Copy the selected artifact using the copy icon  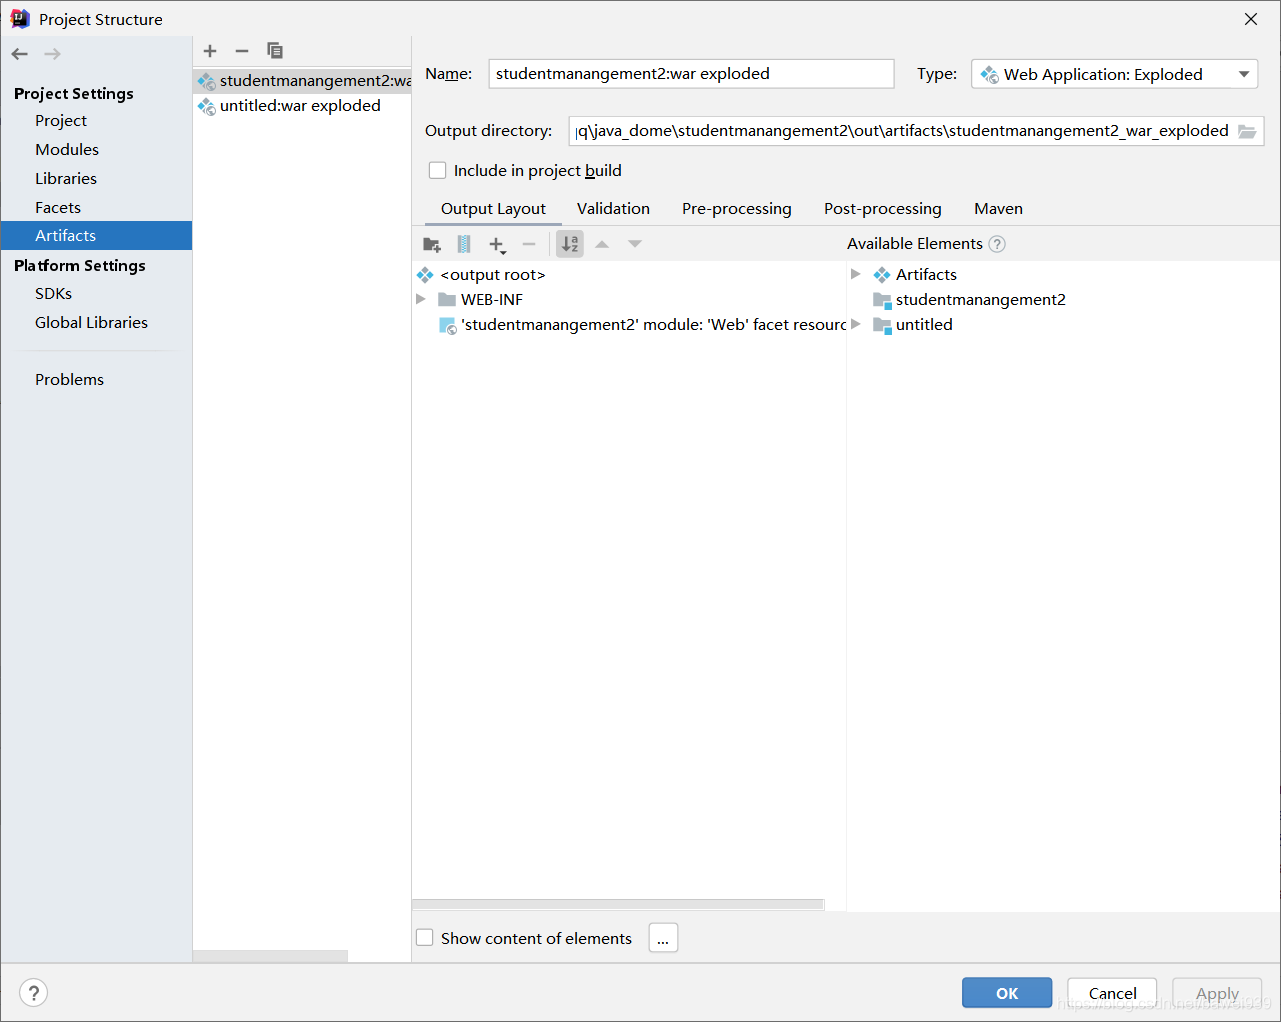[x=275, y=51]
